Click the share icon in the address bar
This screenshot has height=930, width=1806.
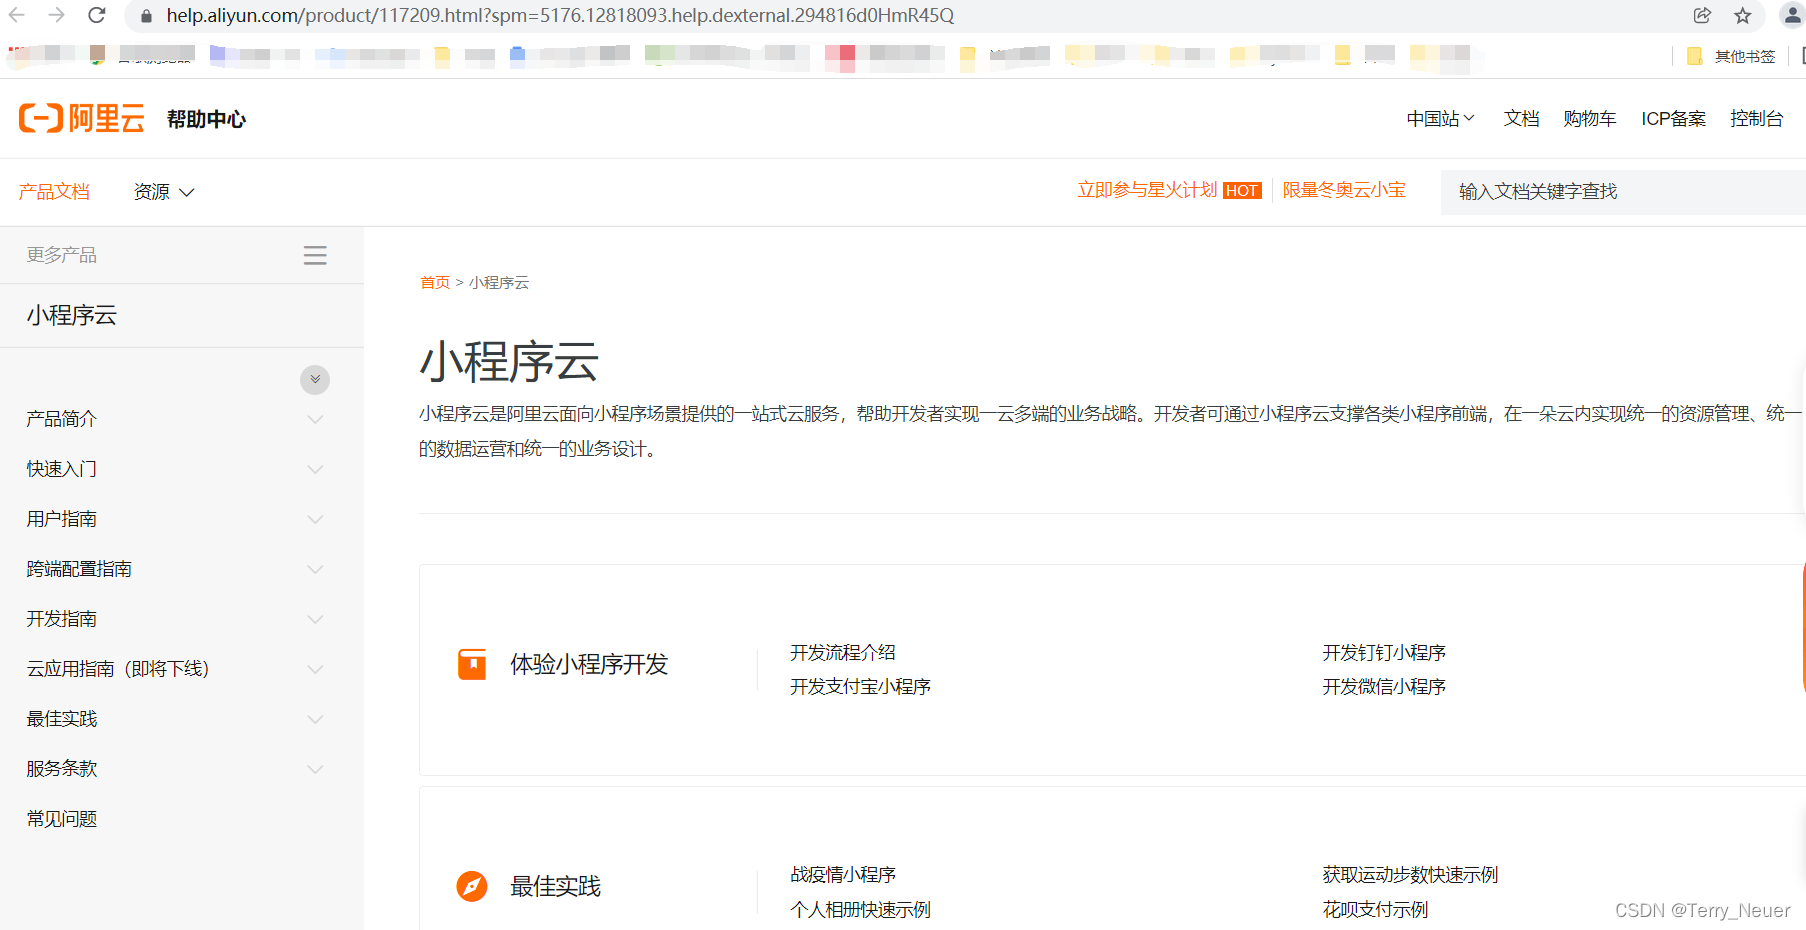pyautogui.click(x=1702, y=15)
